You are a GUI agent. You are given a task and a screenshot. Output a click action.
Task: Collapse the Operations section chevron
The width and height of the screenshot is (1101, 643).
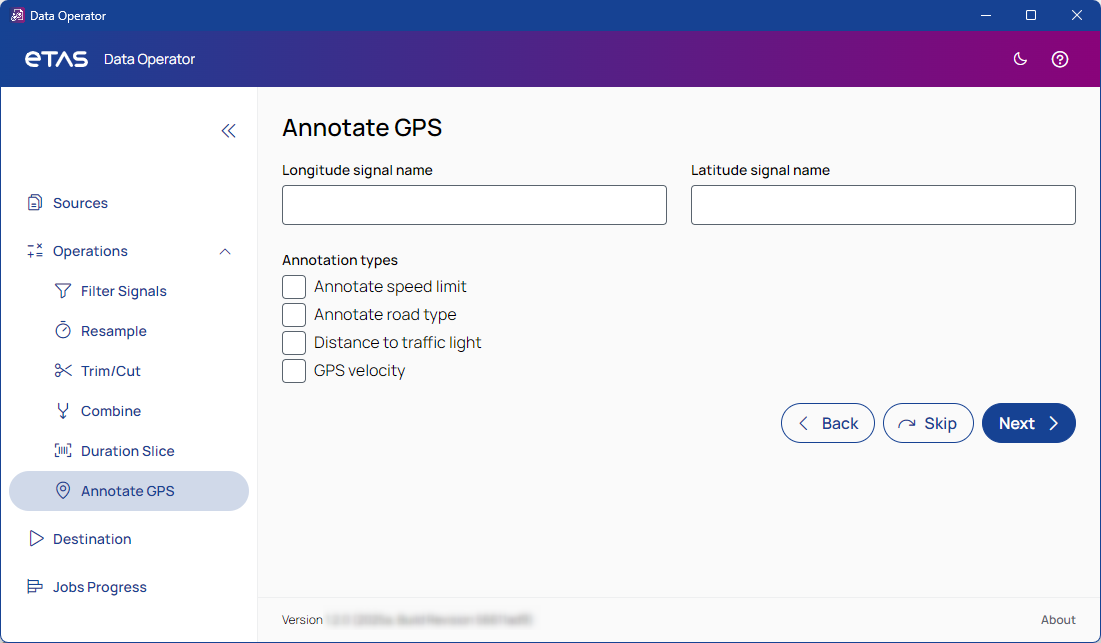click(225, 251)
